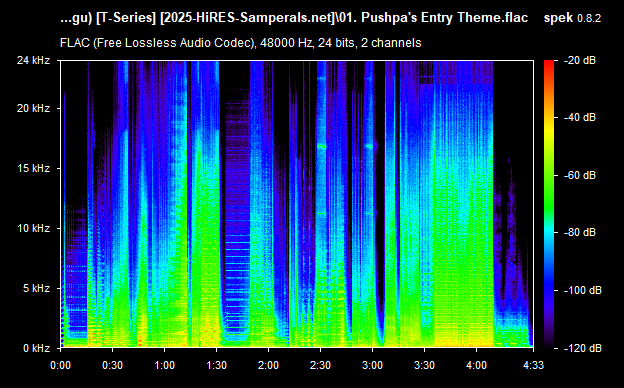Click the spek 0.8.2 version label
This screenshot has height=388, width=624.
(572, 18)
